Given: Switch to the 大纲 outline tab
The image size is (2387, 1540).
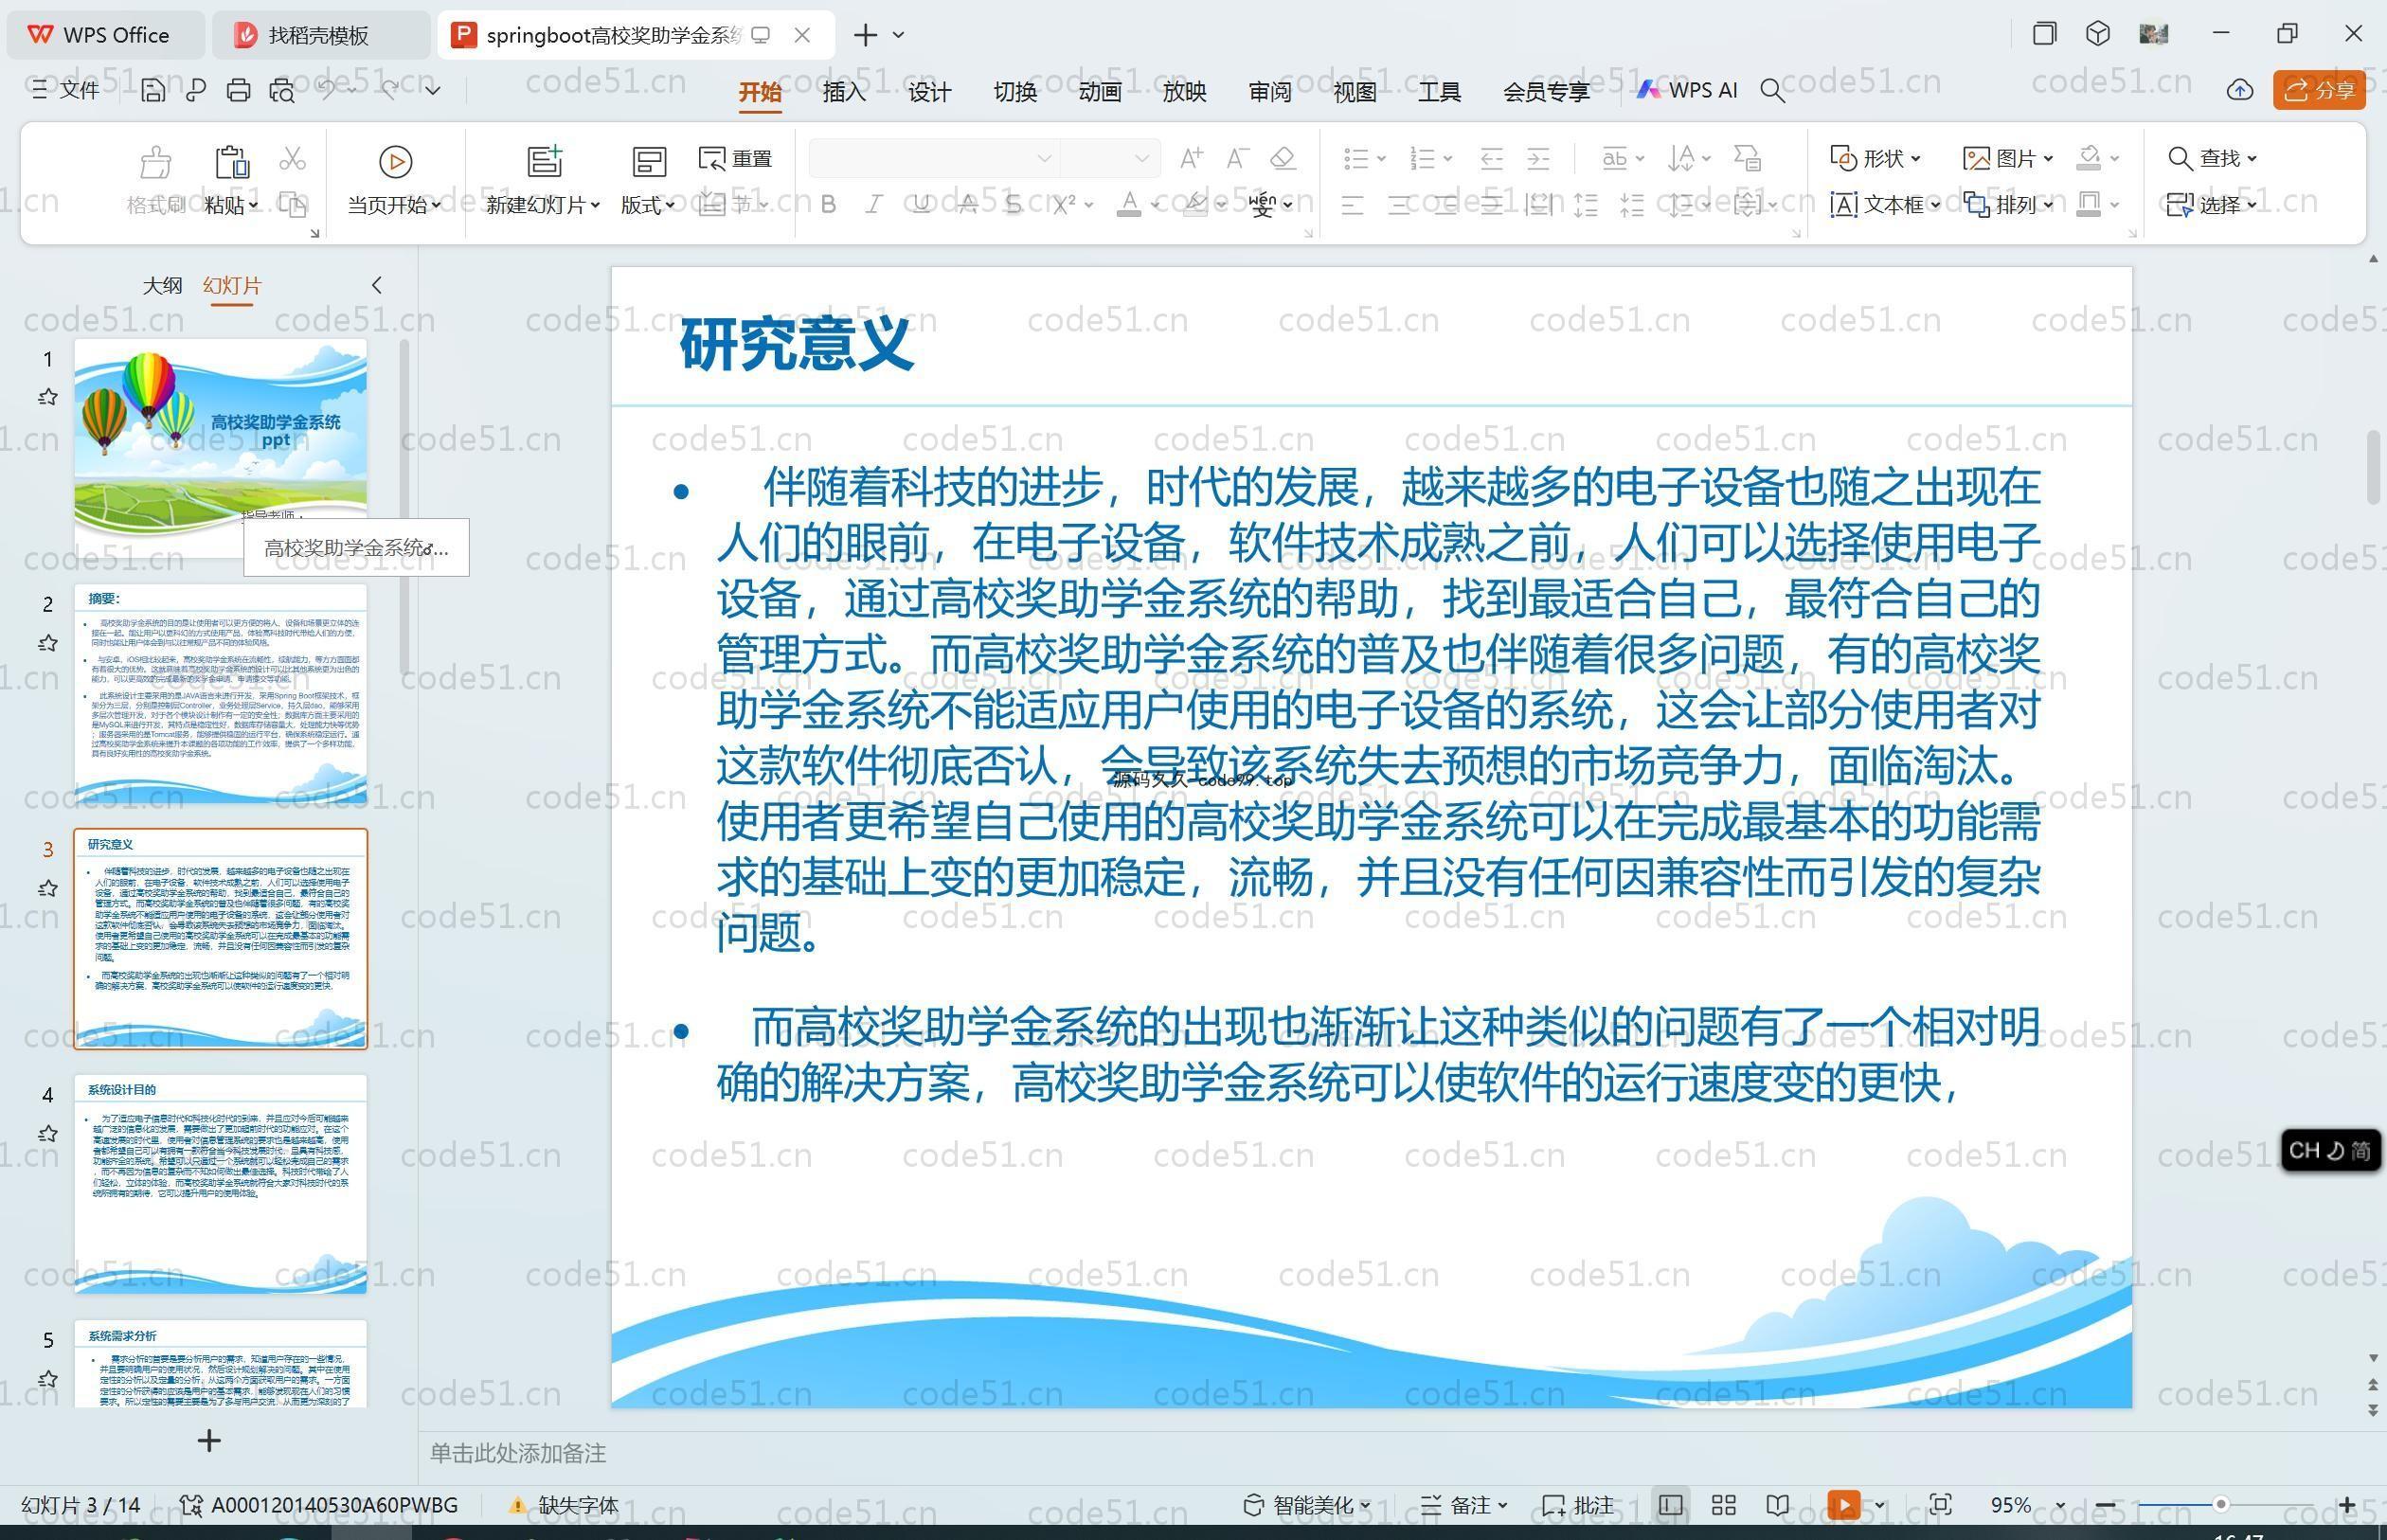Looking at the screenshot, I should coord(162,285).
